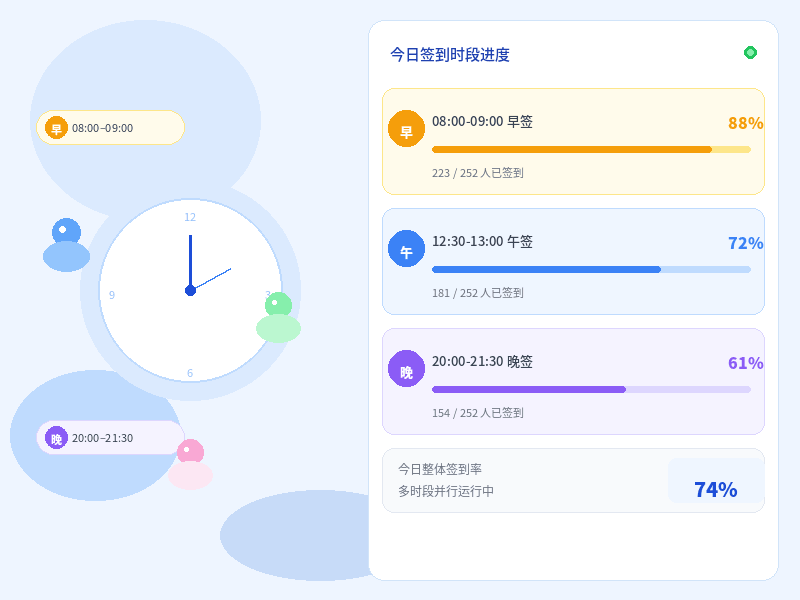Expand the 今日整体签到率 summary panel
The height and width of the screenshot is (600, 800).
coord(573,480)
